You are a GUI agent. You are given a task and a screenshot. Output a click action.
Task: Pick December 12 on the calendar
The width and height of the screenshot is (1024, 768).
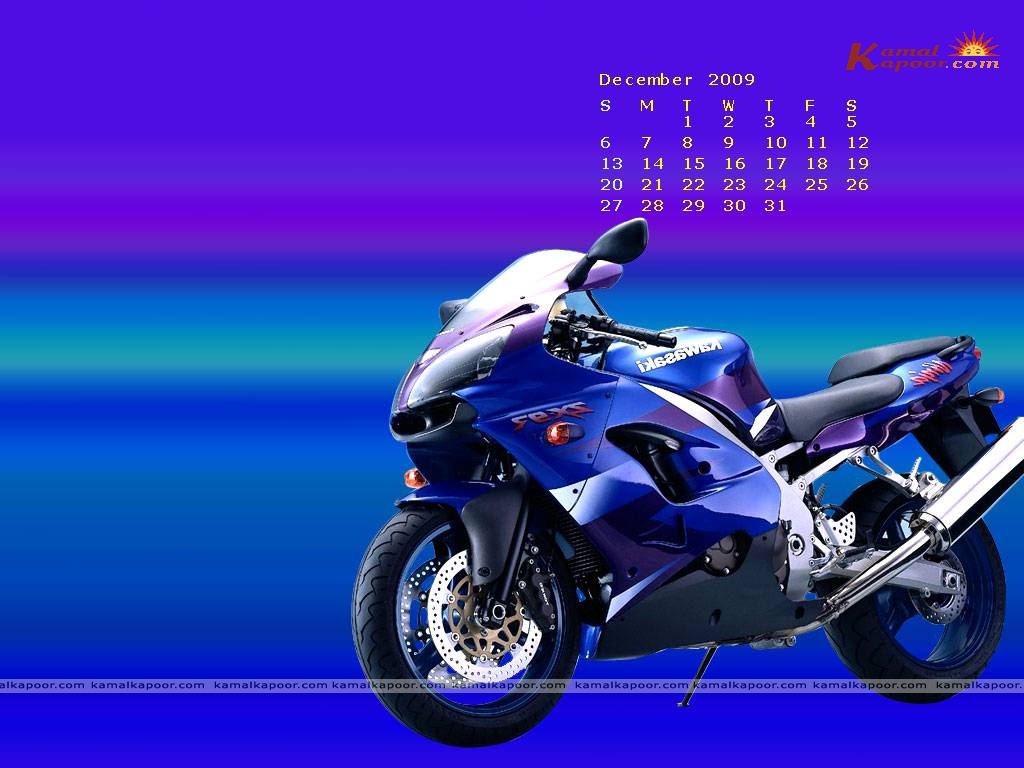858,142
